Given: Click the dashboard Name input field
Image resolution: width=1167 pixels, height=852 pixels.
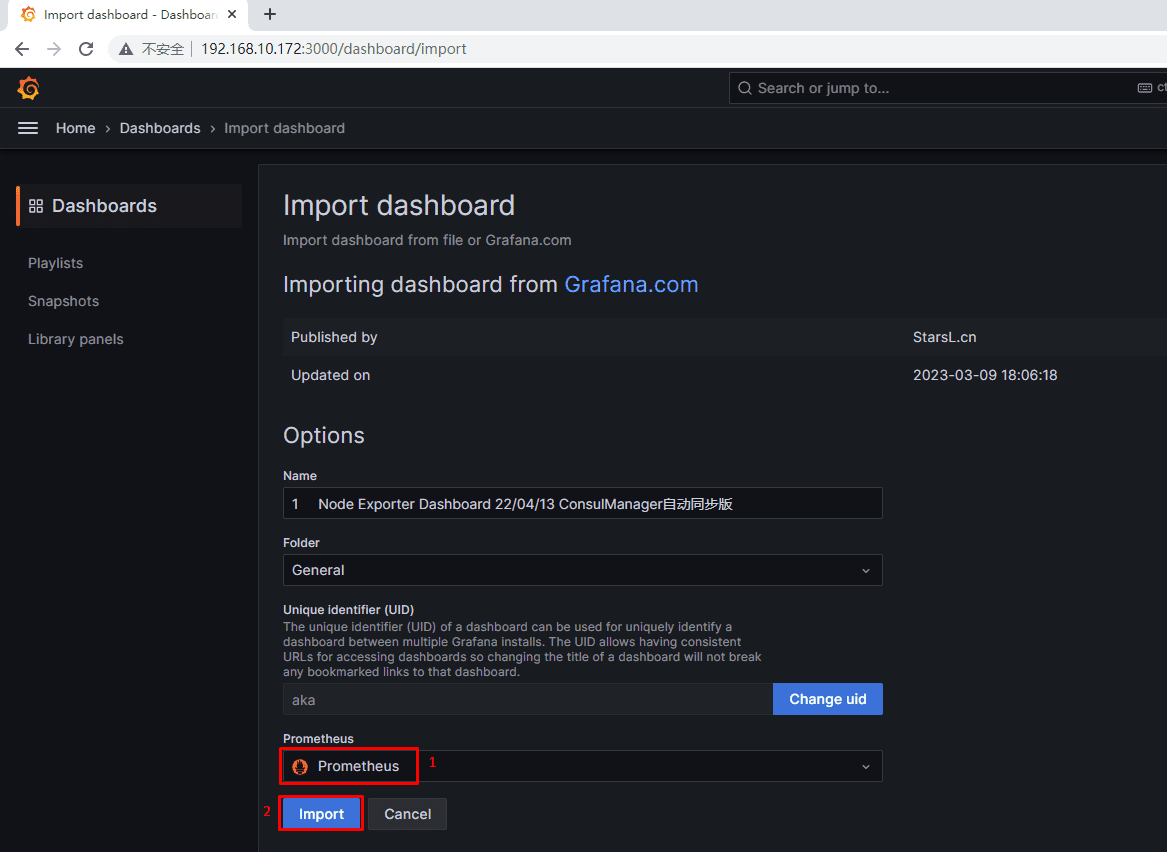Looking at the screenshot, I should 583,503.
